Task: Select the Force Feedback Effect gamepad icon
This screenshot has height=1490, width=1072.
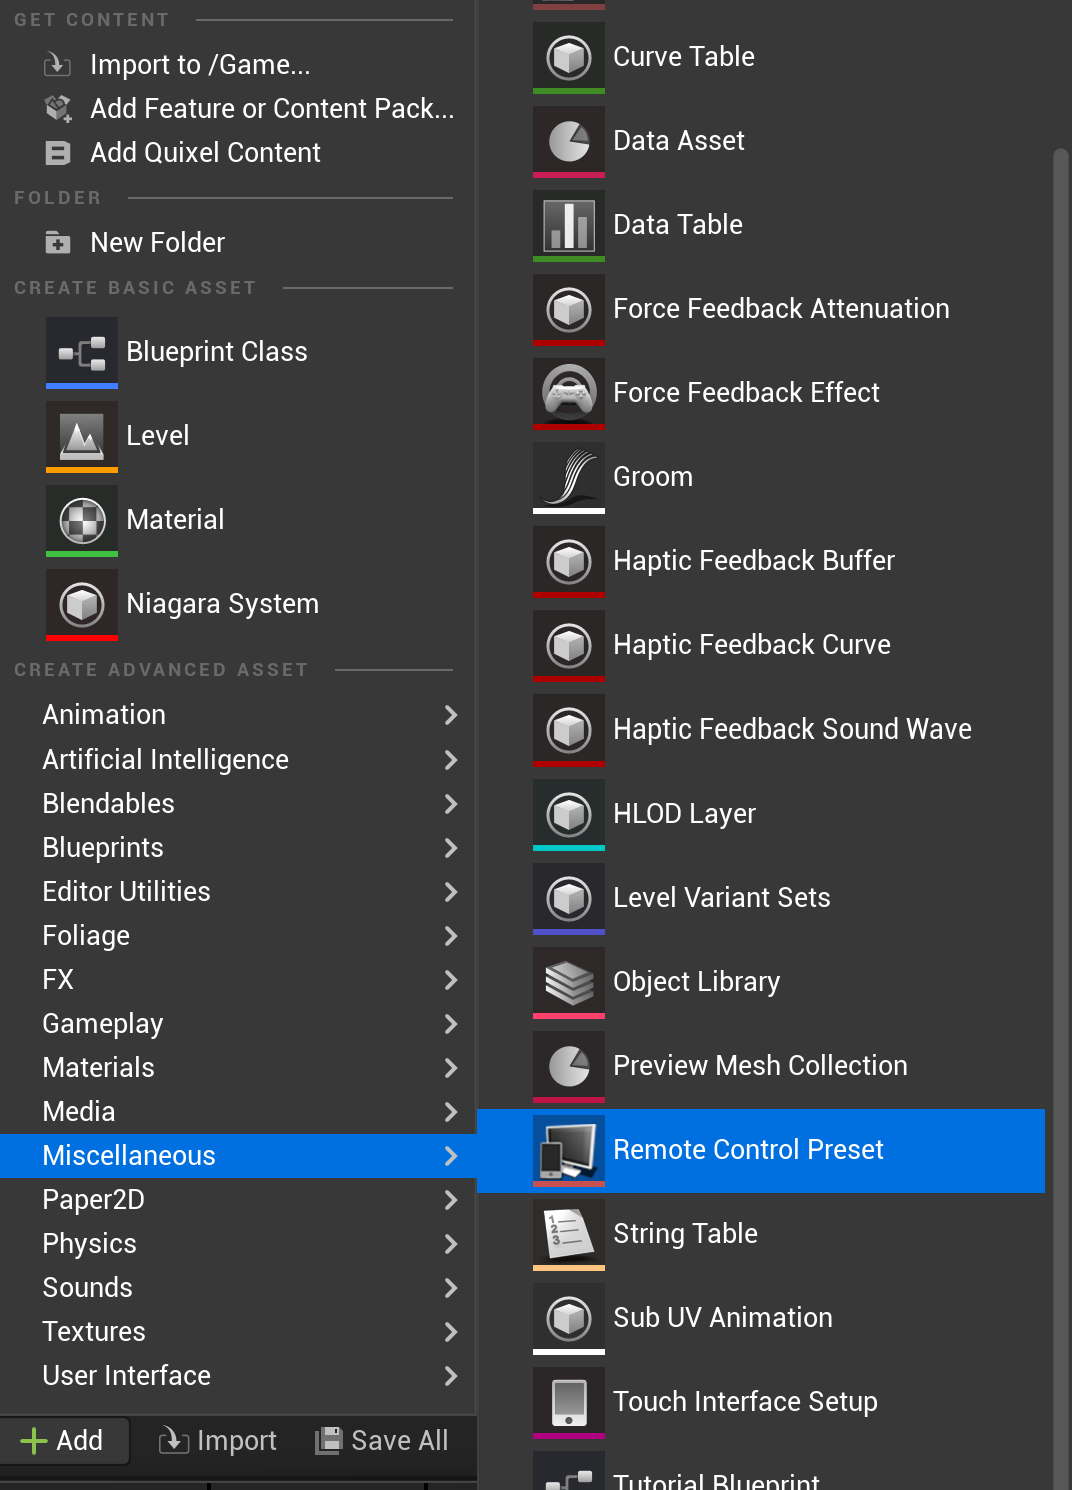Action: tap(568, 393)
